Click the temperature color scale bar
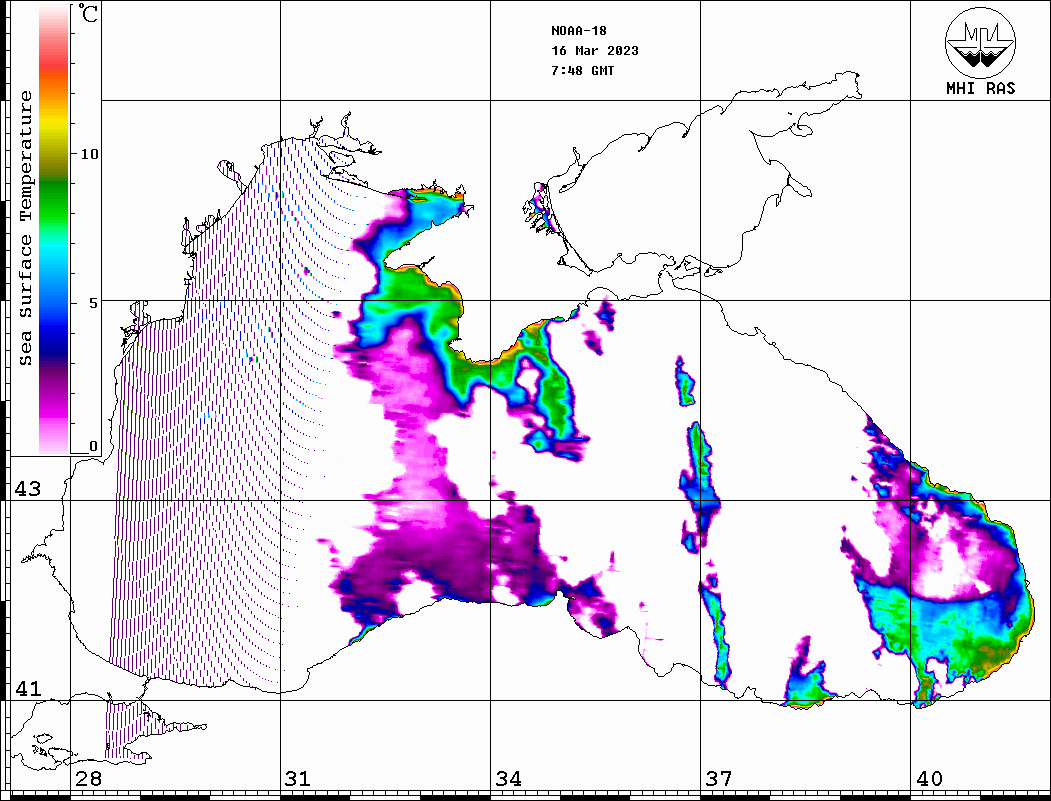Image resolution: width=1051 pixels, height=801 pixels. [54, 229]
